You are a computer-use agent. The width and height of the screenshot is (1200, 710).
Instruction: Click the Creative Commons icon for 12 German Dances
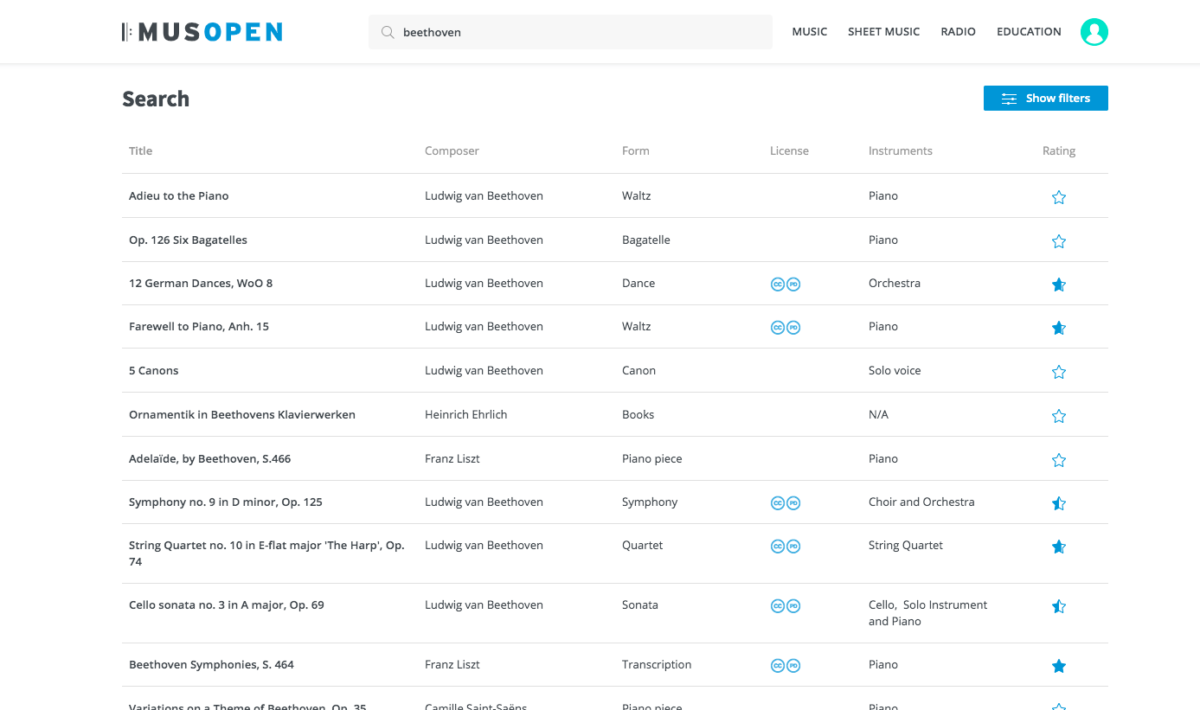point(777,284)
